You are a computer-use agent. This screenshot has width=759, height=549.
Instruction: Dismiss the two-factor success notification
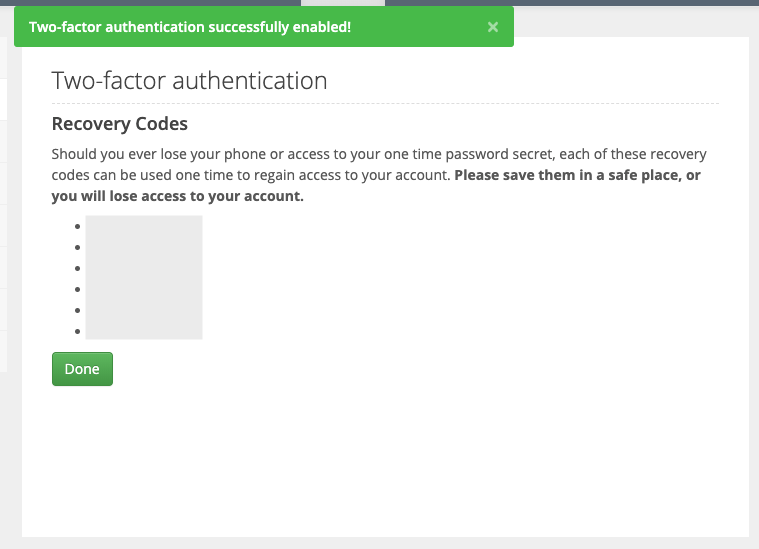[x=493, y=27]
